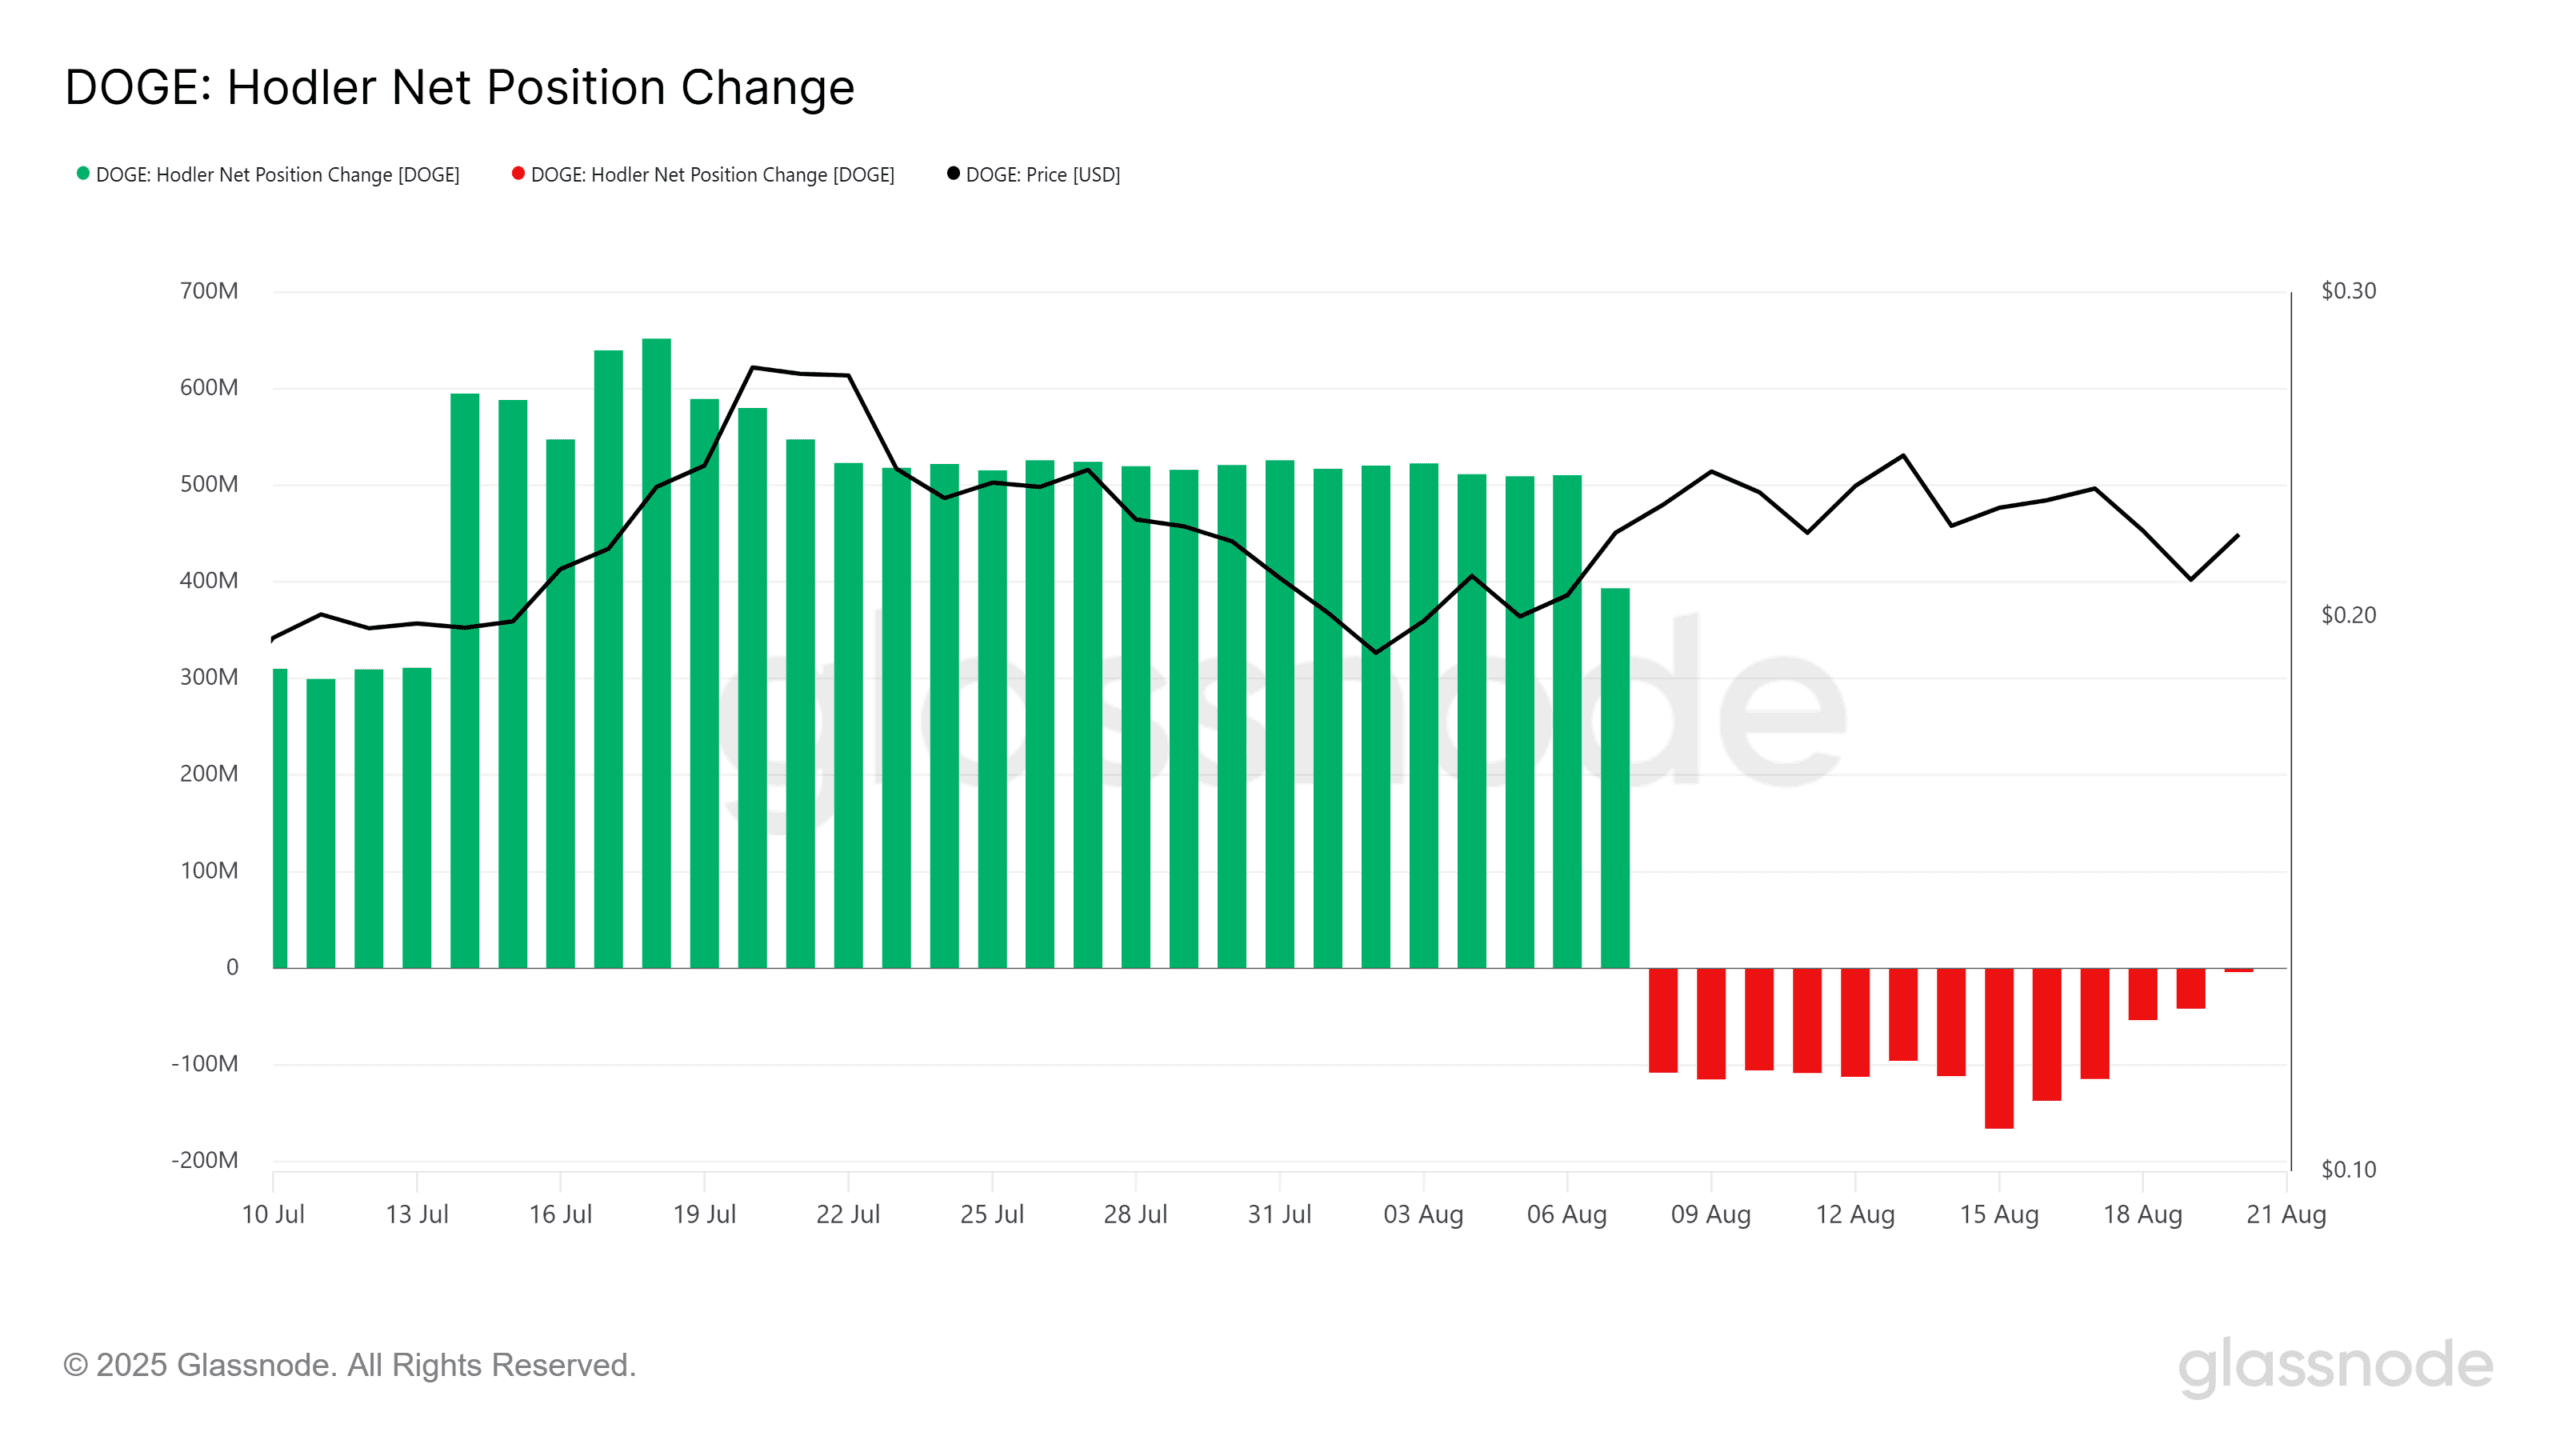This screenshot has height=1440, width=2560.
Task: Click the last green bar before the red bars
Action: tap(1614, 778)
